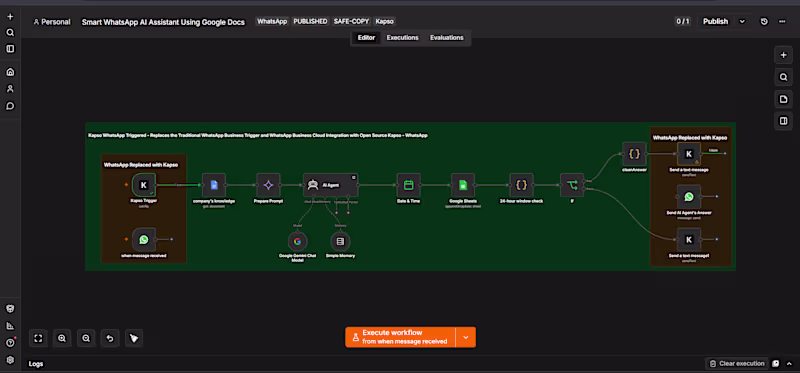The width and height of the screenshot is (800, 373).
Task: Click the workflow title Smart WhatsApp AI Assistant
Action: (x=163, y=22)
